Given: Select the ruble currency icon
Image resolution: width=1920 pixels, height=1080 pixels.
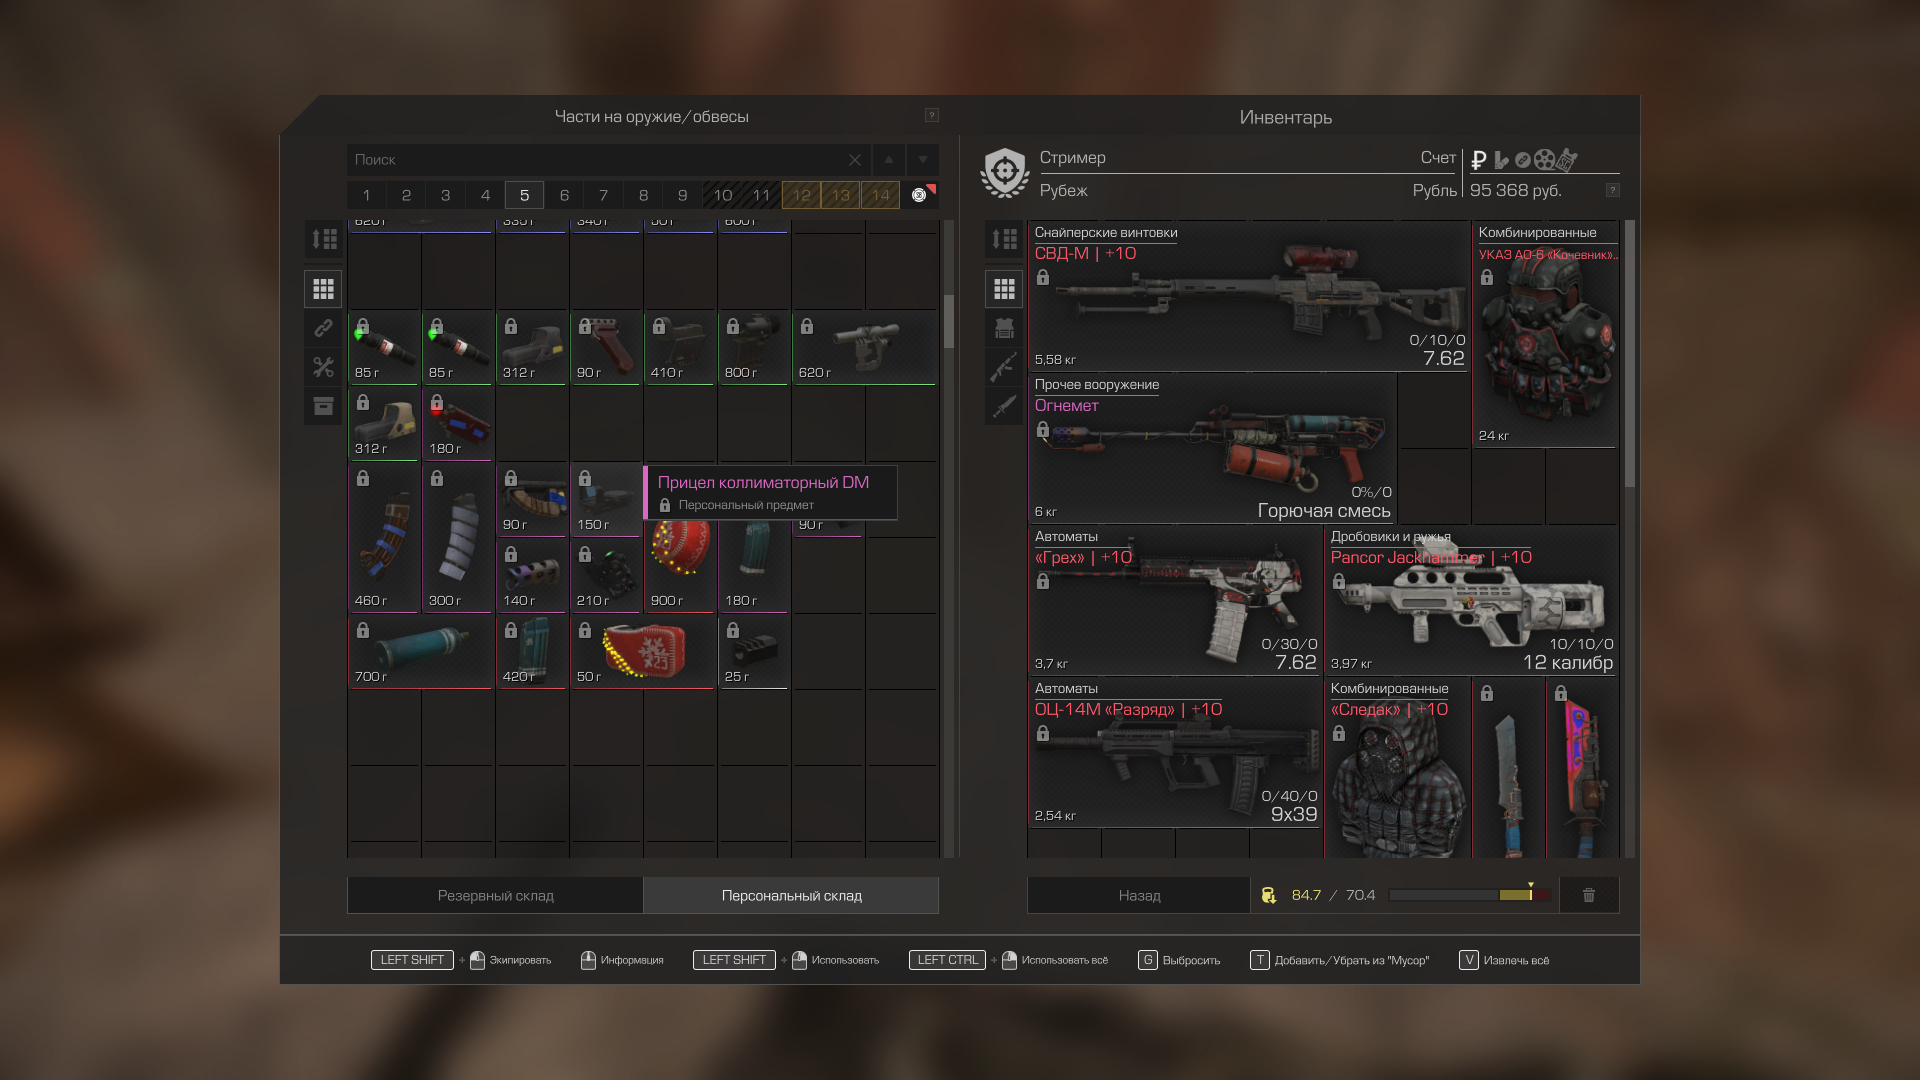Looking at the screenshot, I should (x=1479, y=160).
